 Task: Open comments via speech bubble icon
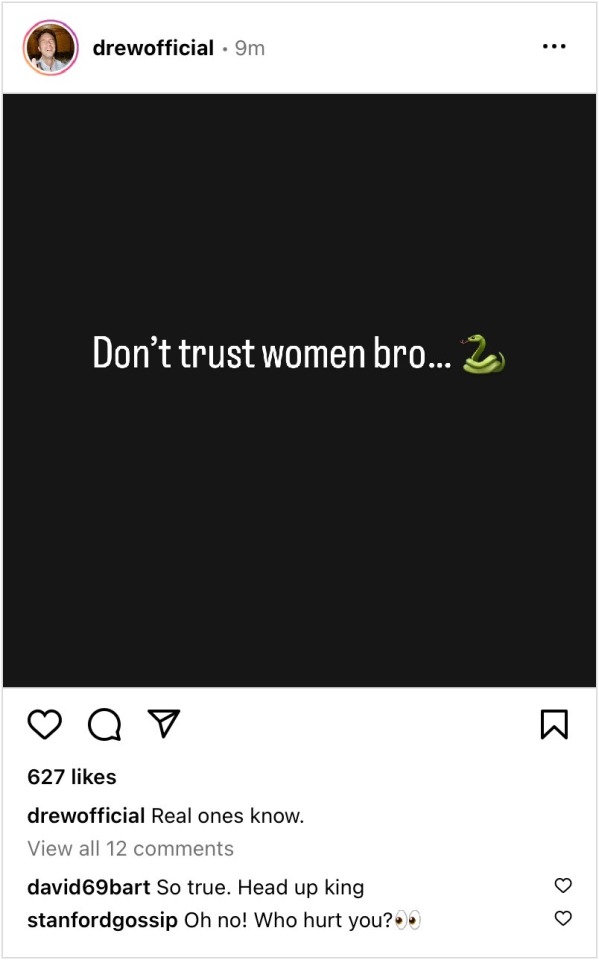[x=104, y=725]
